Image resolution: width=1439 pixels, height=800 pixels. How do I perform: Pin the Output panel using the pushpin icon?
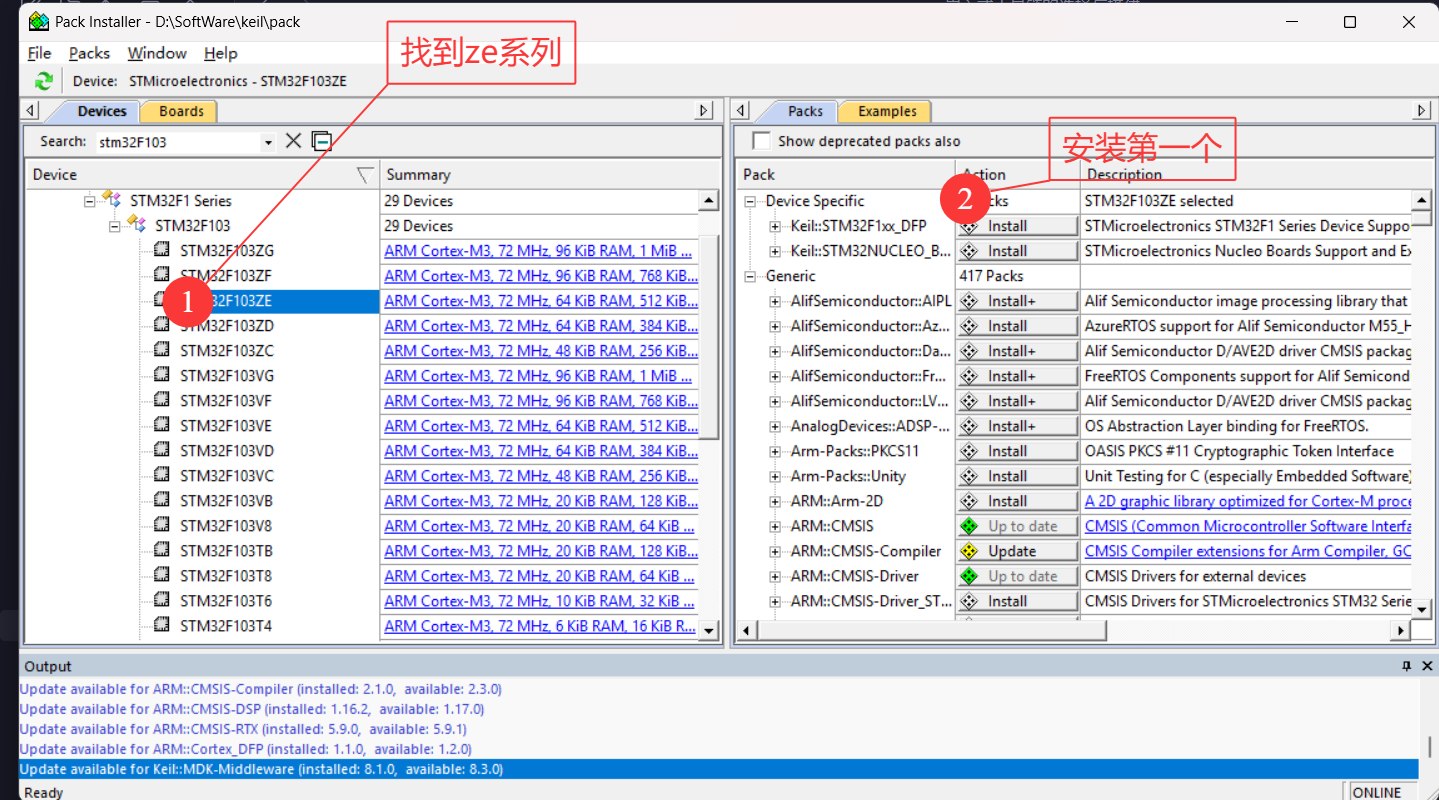coord(1406,666)
